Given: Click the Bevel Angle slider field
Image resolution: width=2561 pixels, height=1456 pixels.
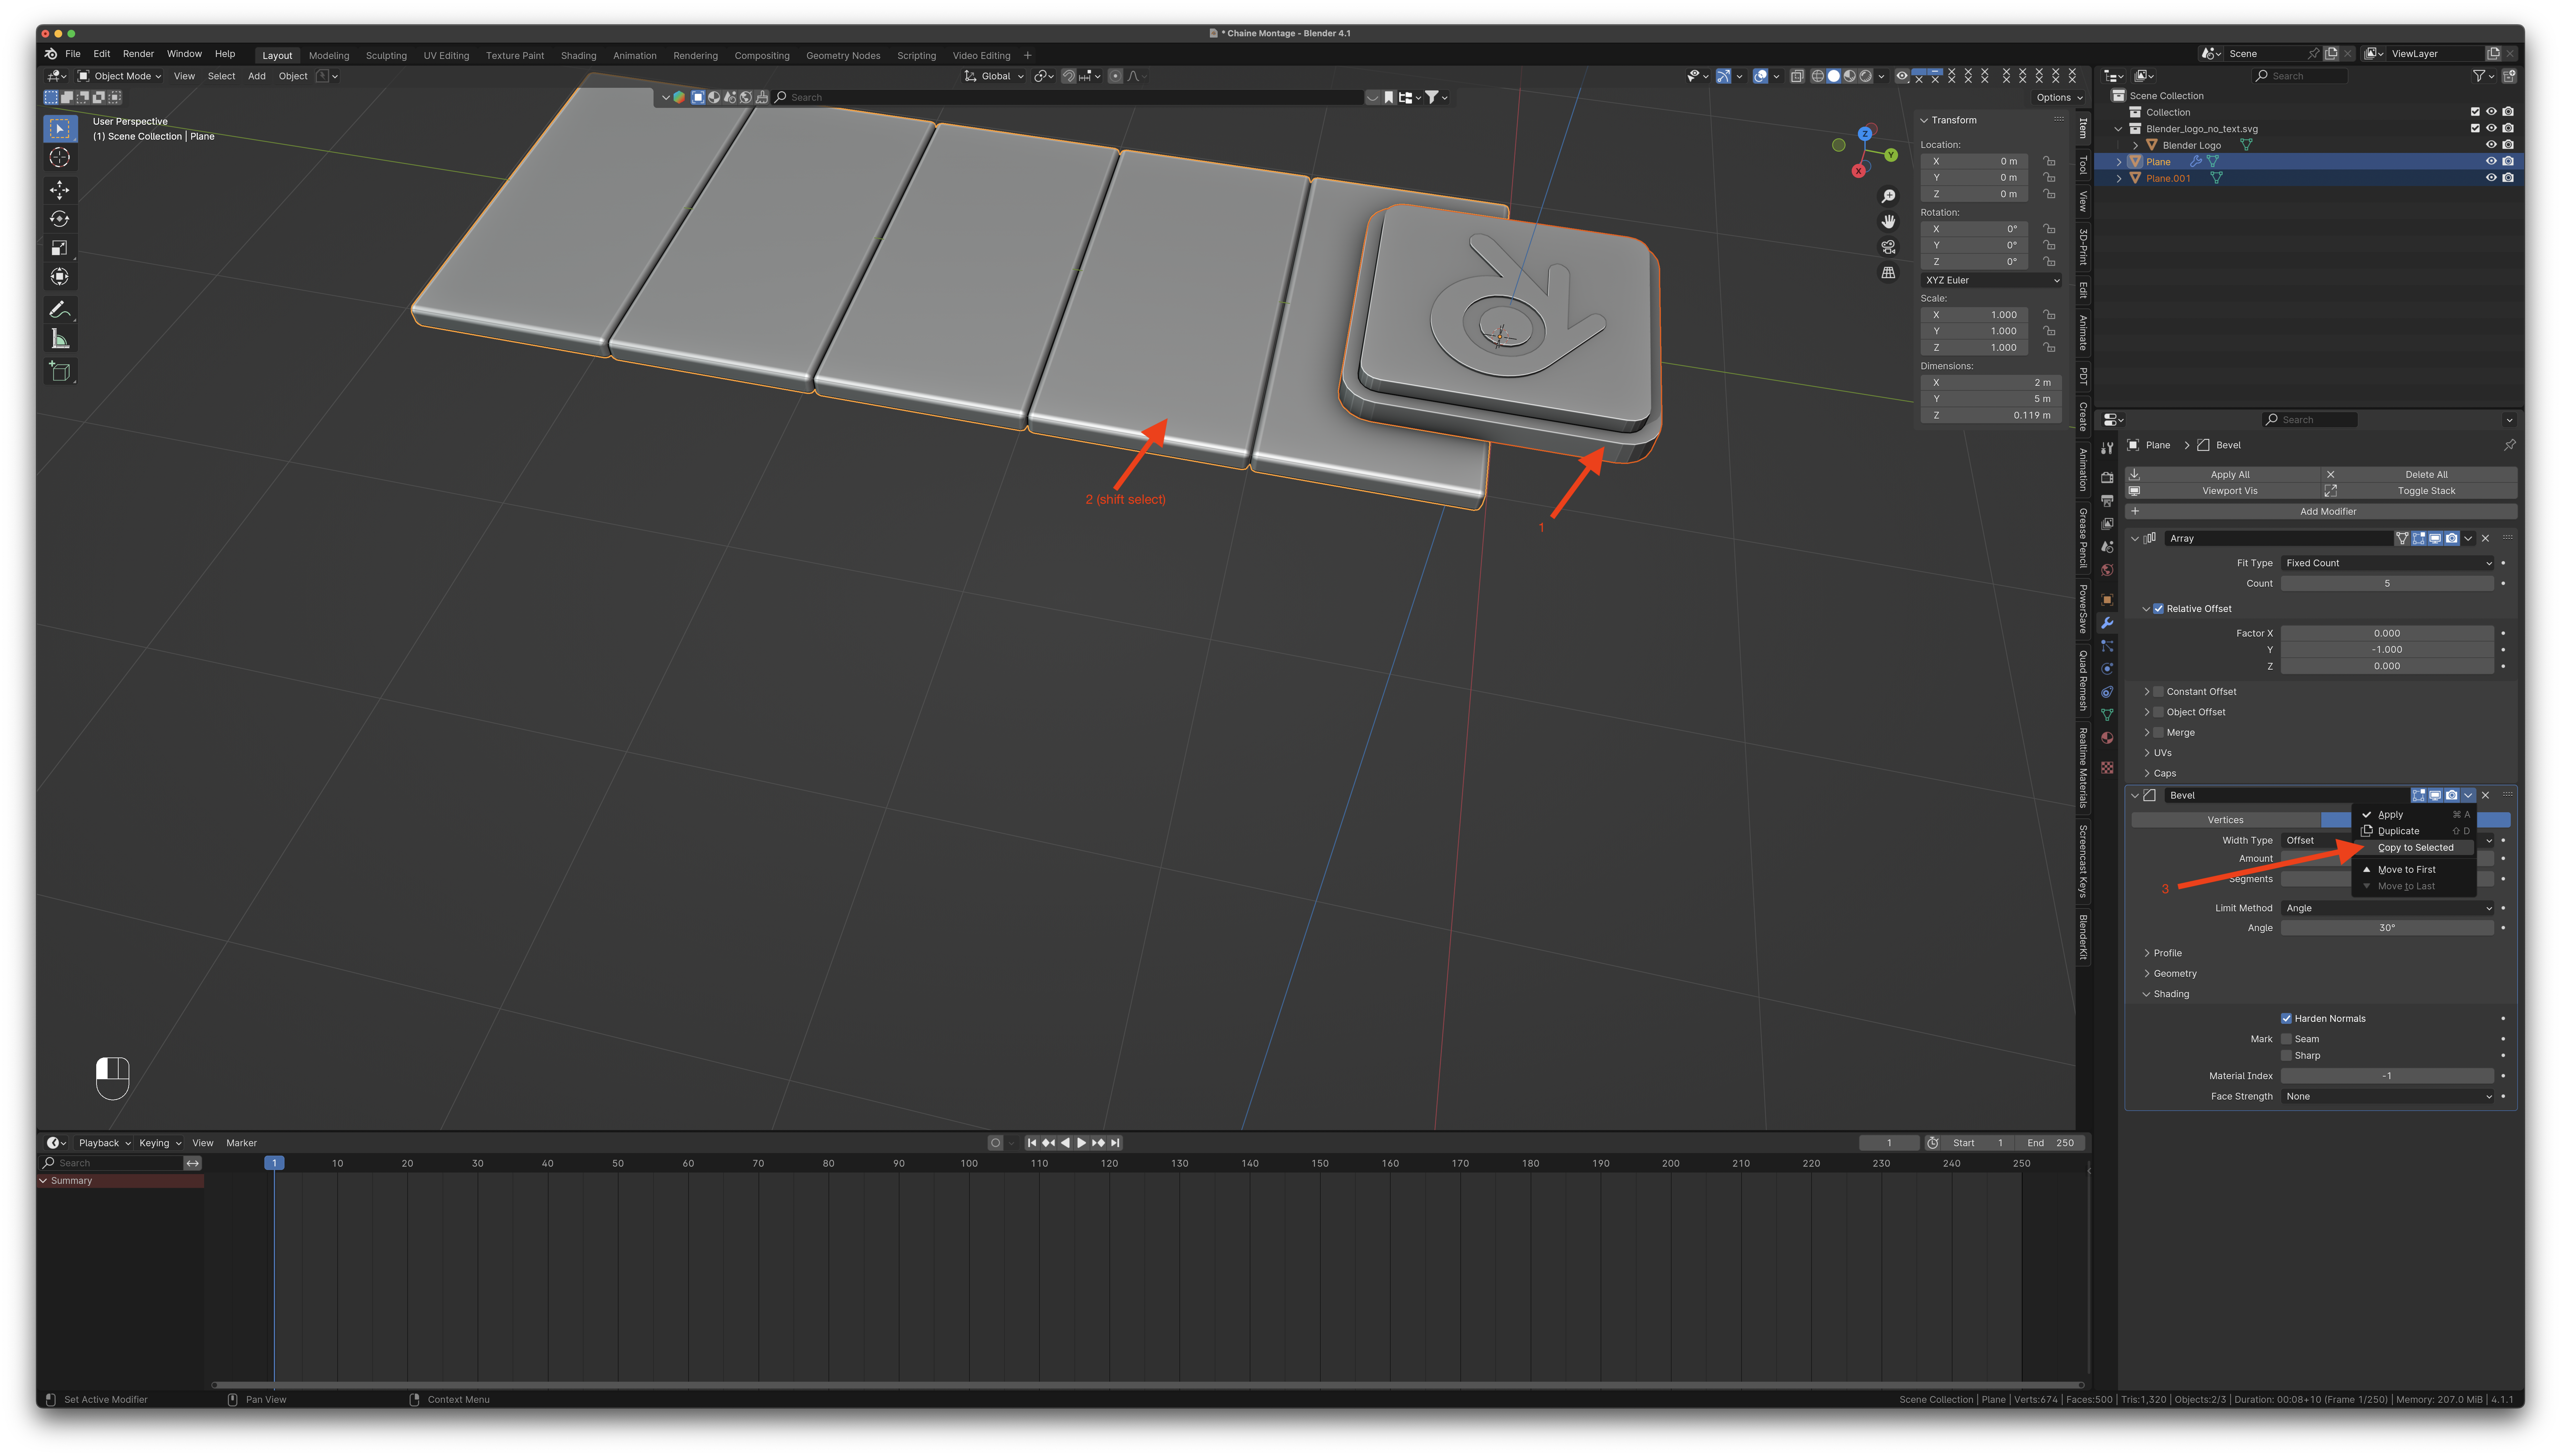Looking at the screenshot, I should coord(2387,928).
